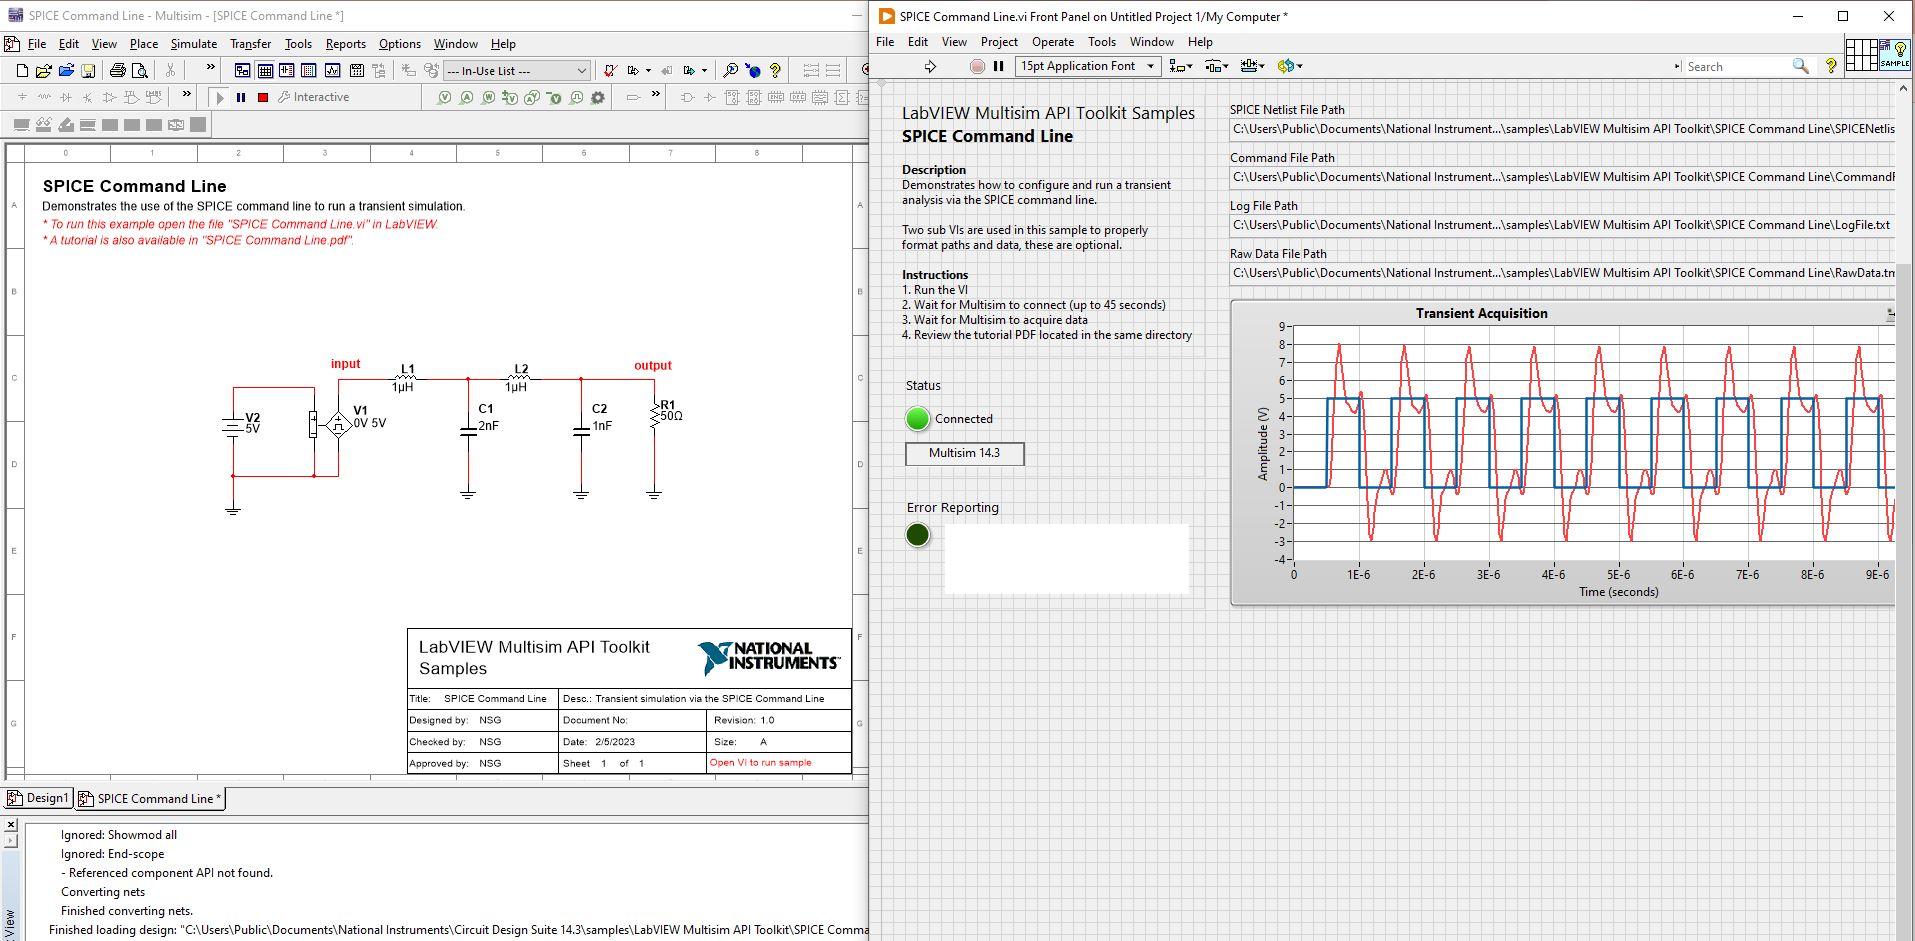Open the Align Objects dropdown in LabVIEW
The height and width of the screenshot is (941, 1915).
(x=1181, y=66)
